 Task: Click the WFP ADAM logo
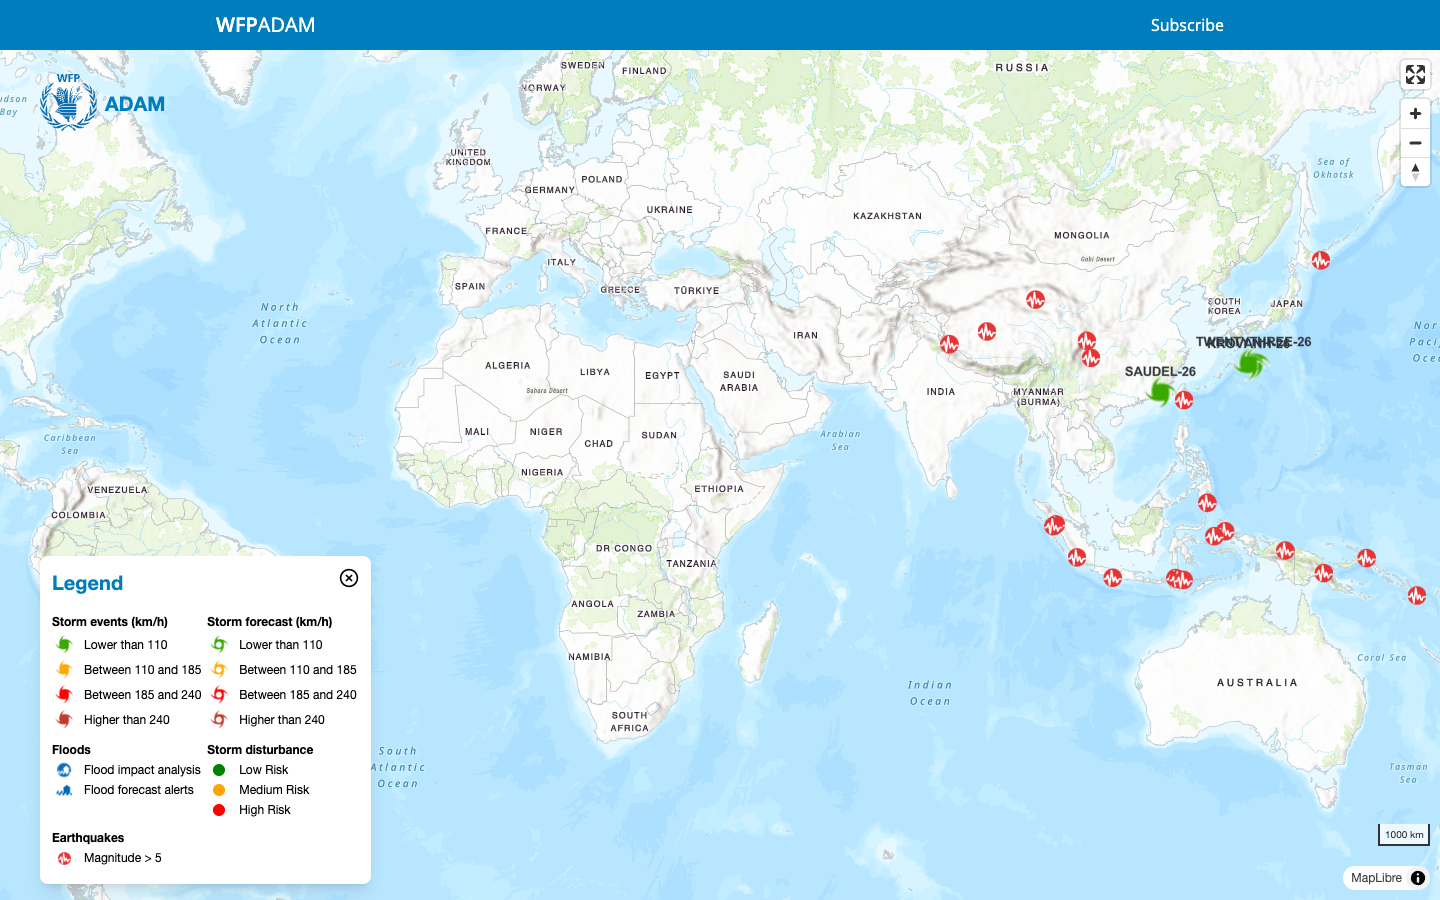[102, 101]
